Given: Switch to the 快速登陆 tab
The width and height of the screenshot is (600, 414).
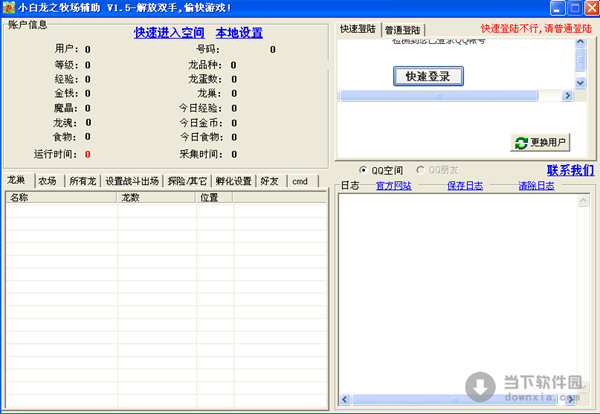Looking at the screenshot, I should coord(359,30).
